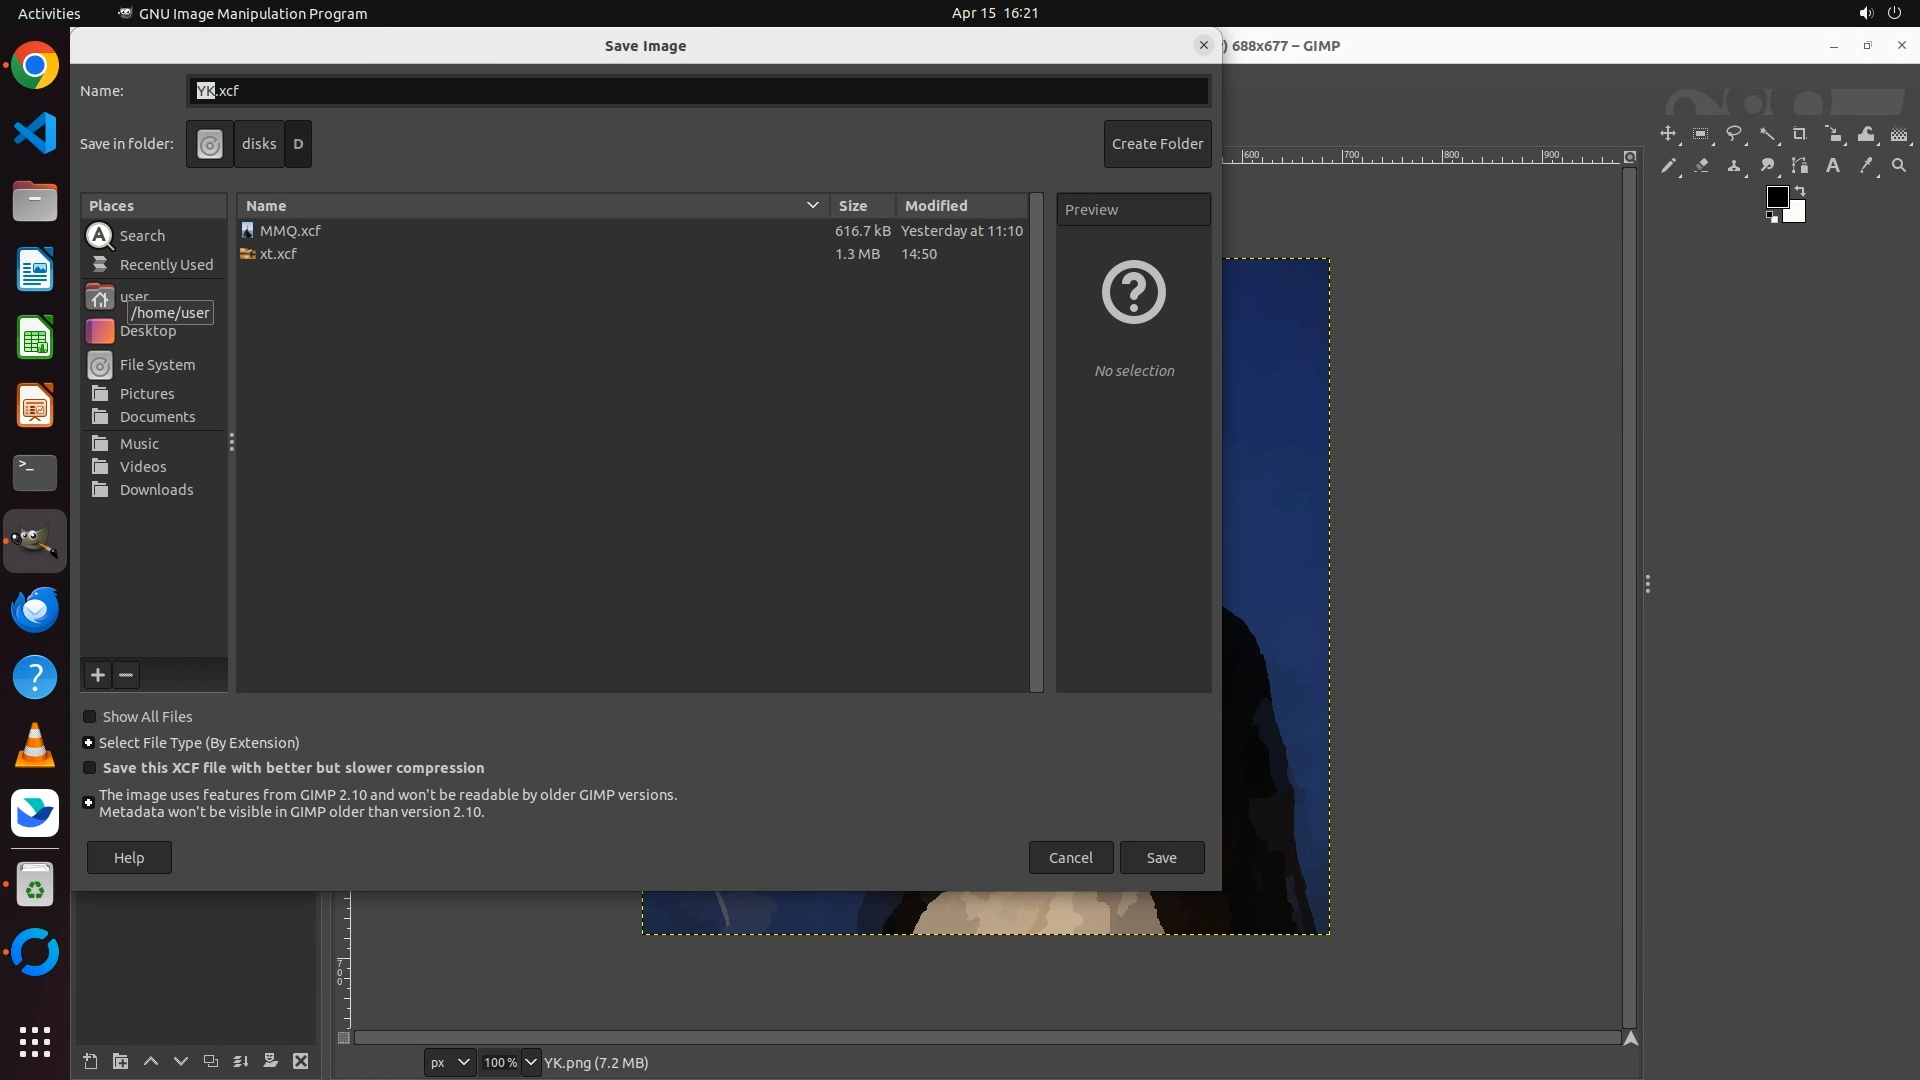Viewport: 1920px width, 1080px height.
Task: Click the delete layer icon
Action: coord(300,1061)
